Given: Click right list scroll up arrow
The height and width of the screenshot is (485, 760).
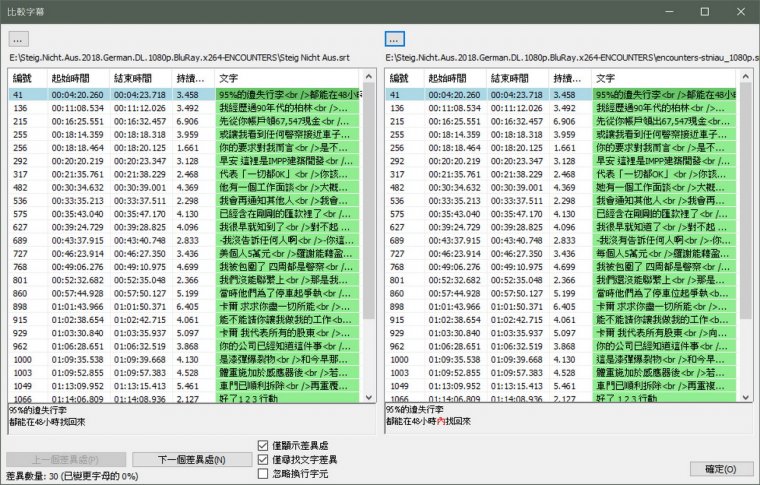Looking at the screenshot, I should (745, 77).
